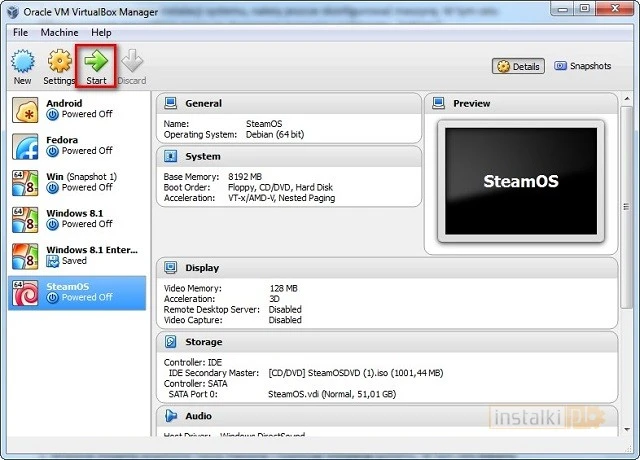The image size is (640, 460).
Task: Click the Video Memory 128 MB value
Action: [284, 289]
